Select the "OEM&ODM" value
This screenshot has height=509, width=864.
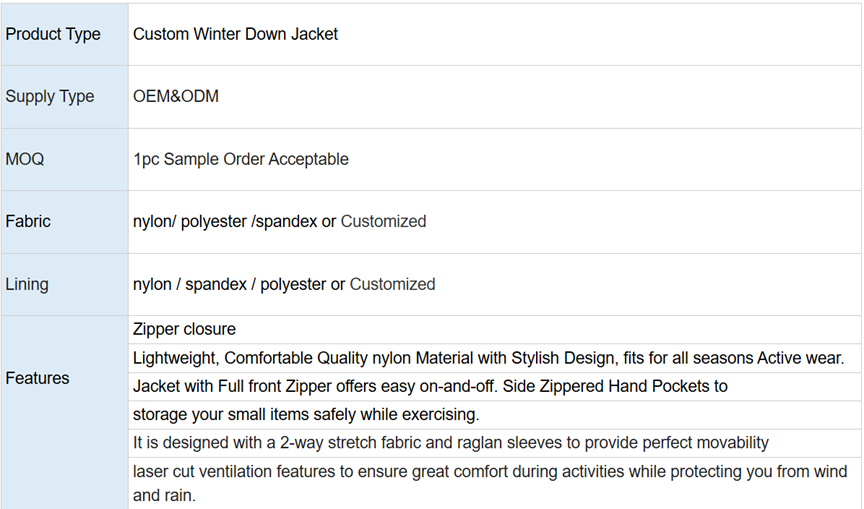click(176, 97)
